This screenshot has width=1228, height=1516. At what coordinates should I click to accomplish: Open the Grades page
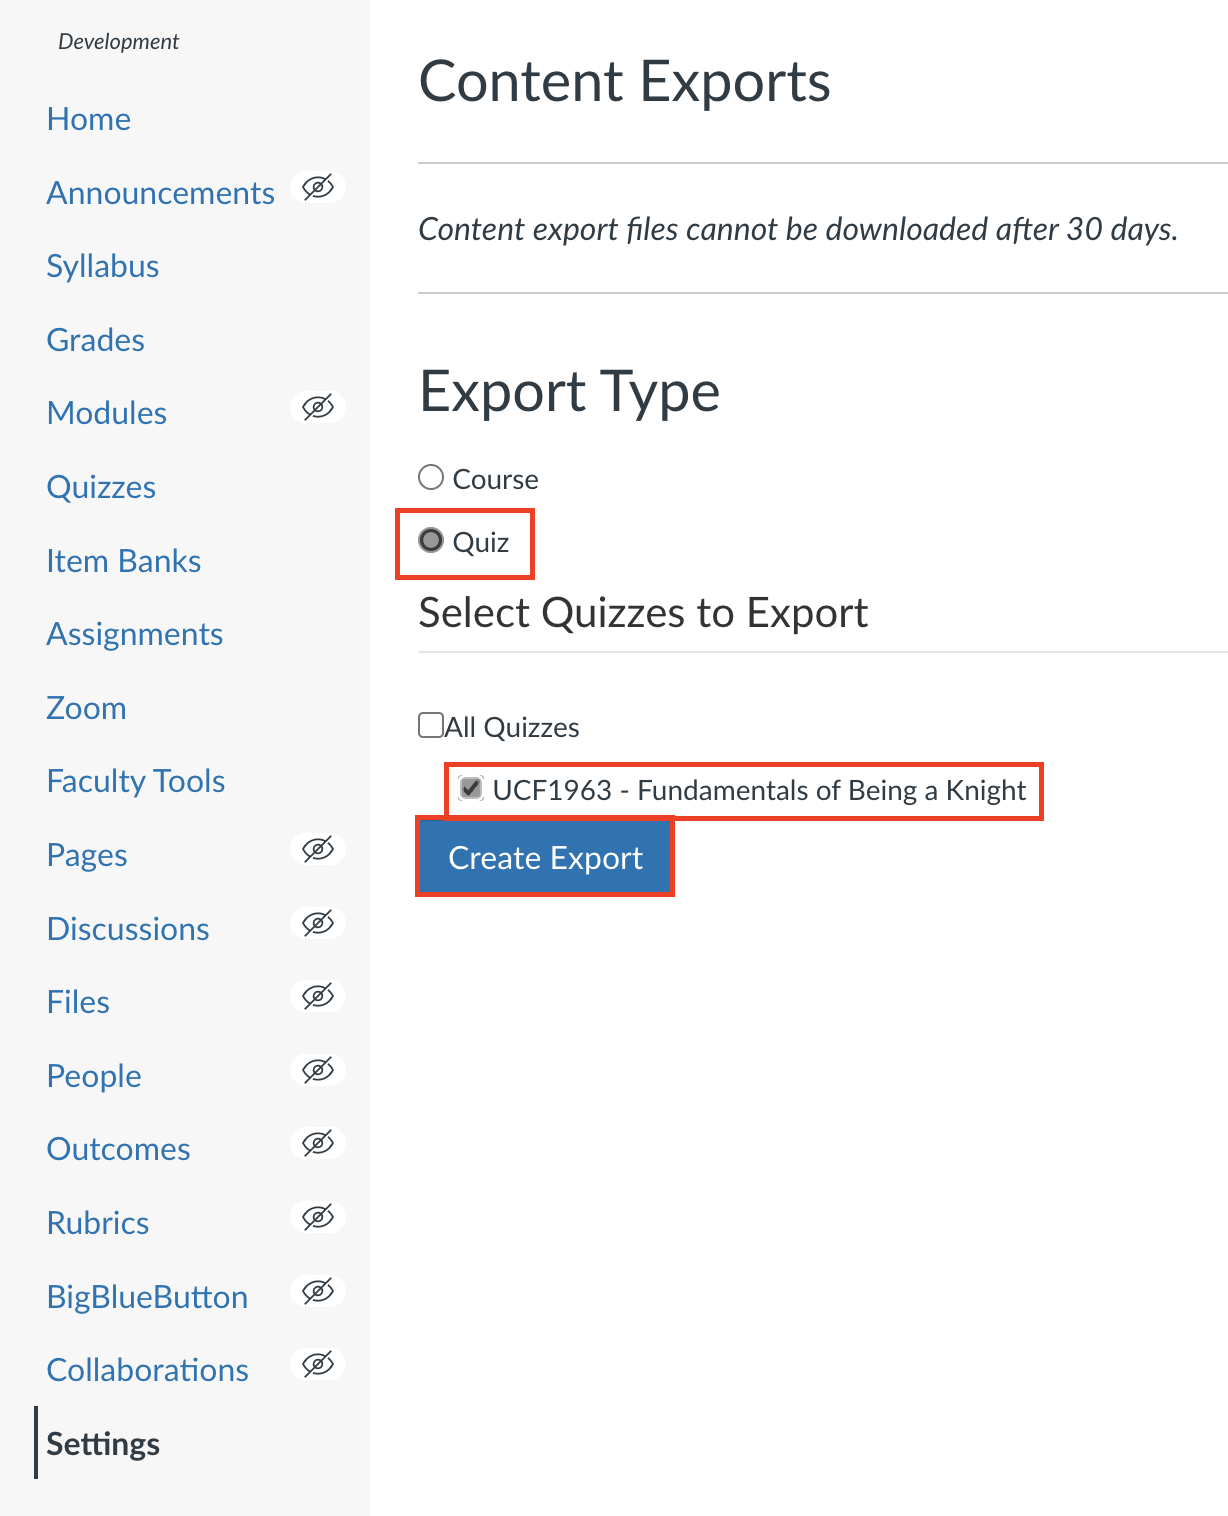[x=96, y=340]
